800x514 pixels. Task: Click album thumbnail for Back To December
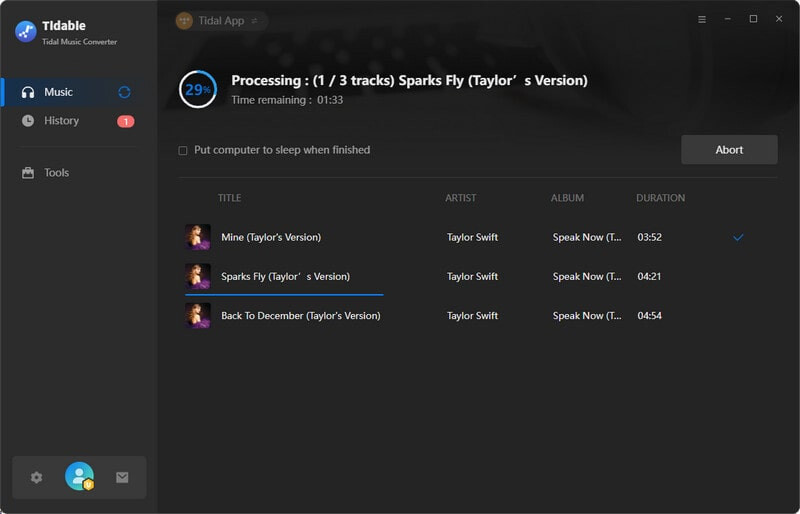[198, 315]
